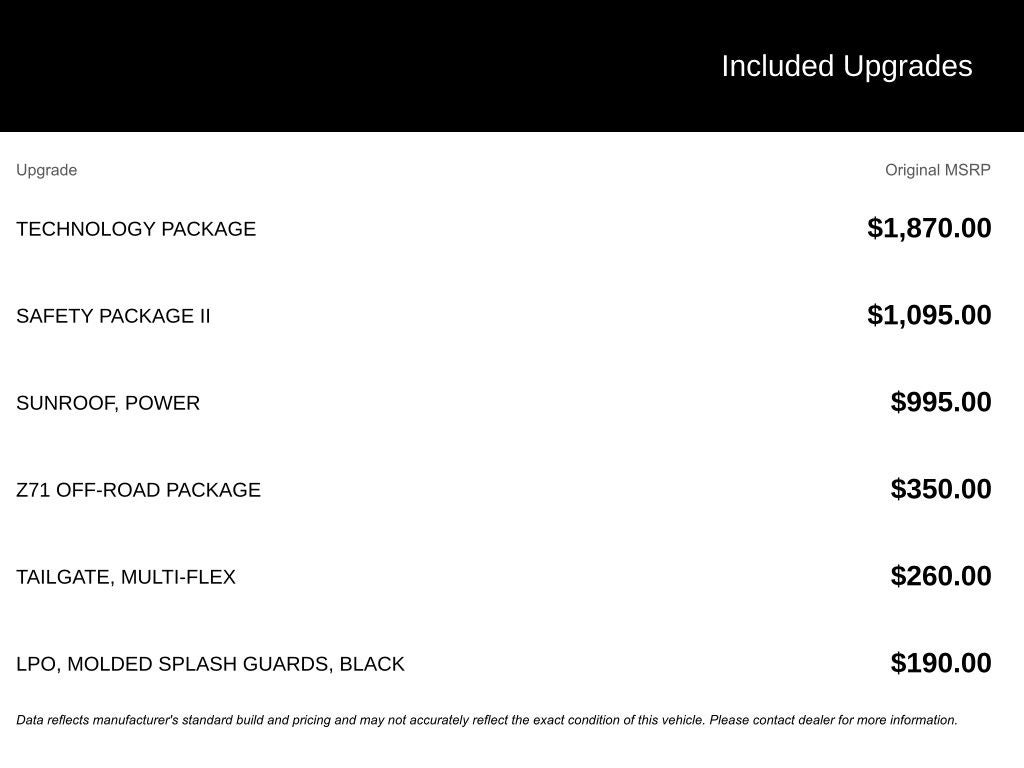Click the $1,095.00 price
The height and width of the screenshot is (768, 1024).
[929, 315]
